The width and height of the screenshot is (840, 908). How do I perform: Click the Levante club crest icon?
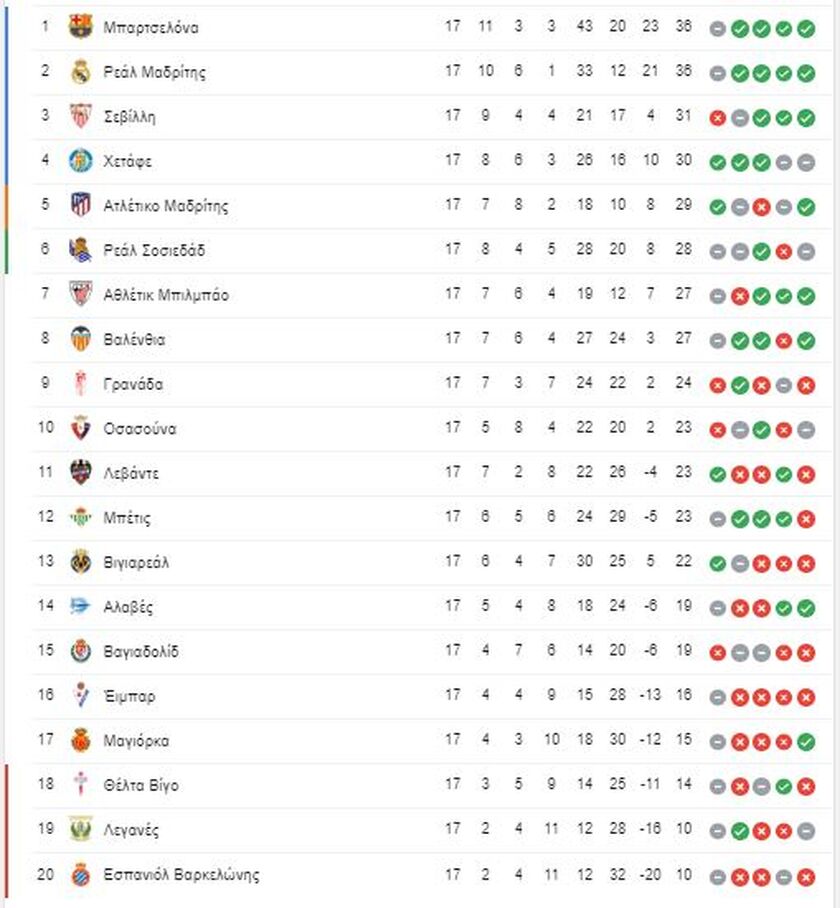coord(80,473)
